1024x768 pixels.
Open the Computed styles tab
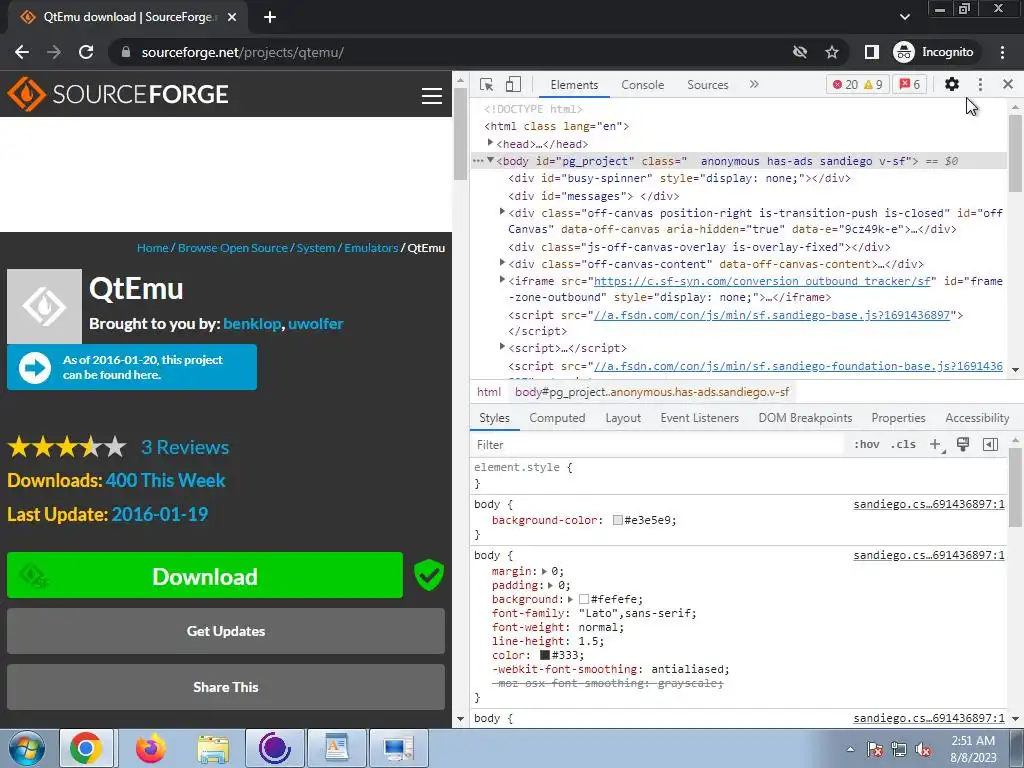pos(557,418)
